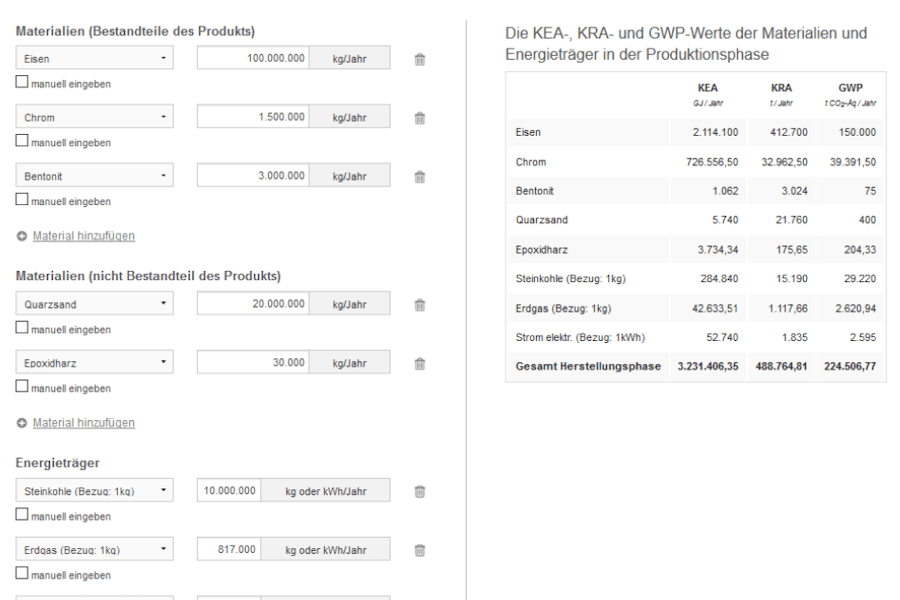Image resolution: width=900 pixels, height=600 pixels.
Task: Delete the Steinkohle energy carrier row
Action: coord(420,492)
